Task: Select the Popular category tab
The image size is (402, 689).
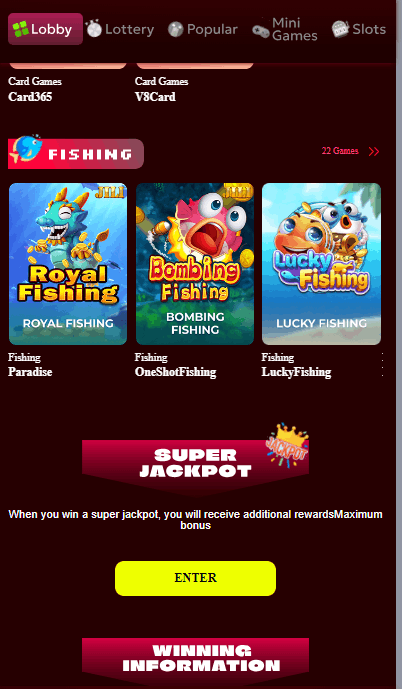Action: coord(203,29)
